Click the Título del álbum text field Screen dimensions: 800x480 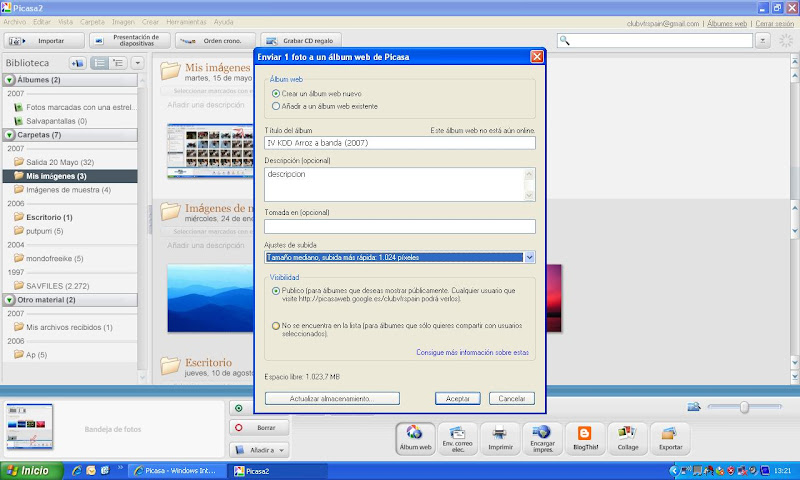400,143
